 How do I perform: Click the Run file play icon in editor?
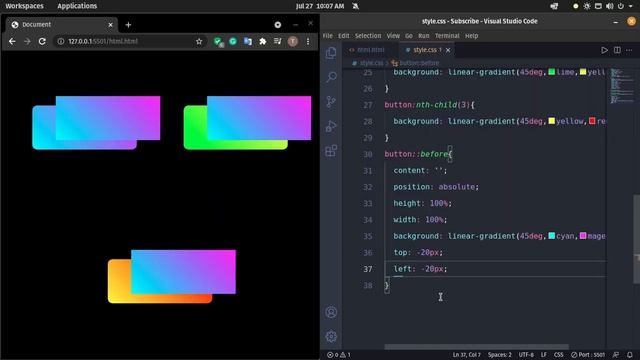pos(604,50)
